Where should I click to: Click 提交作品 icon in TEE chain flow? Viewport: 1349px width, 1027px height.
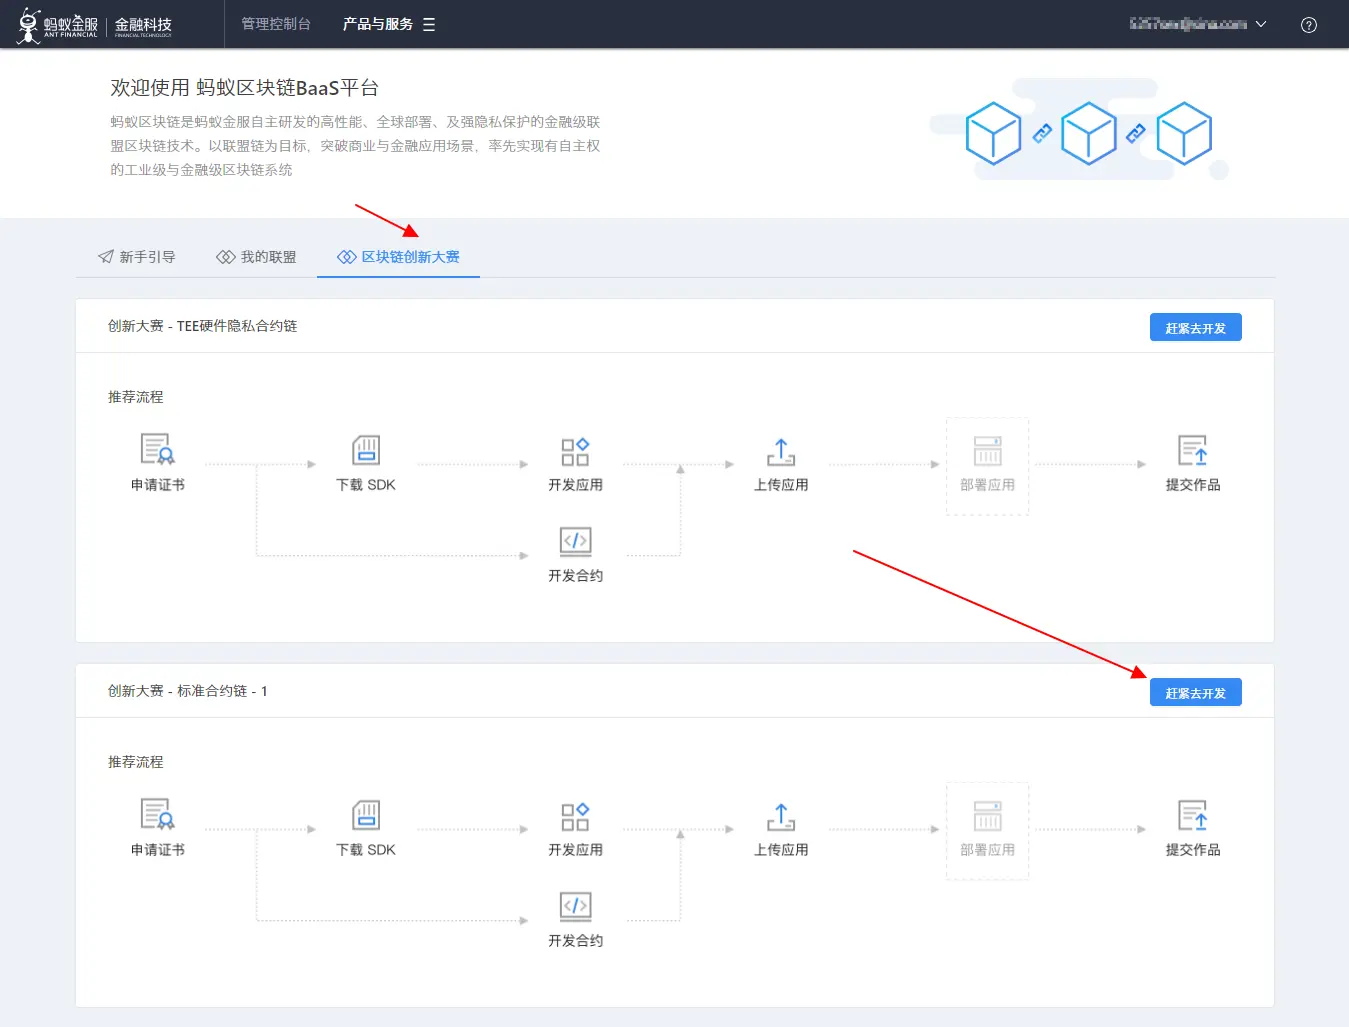click(1193, 450)
